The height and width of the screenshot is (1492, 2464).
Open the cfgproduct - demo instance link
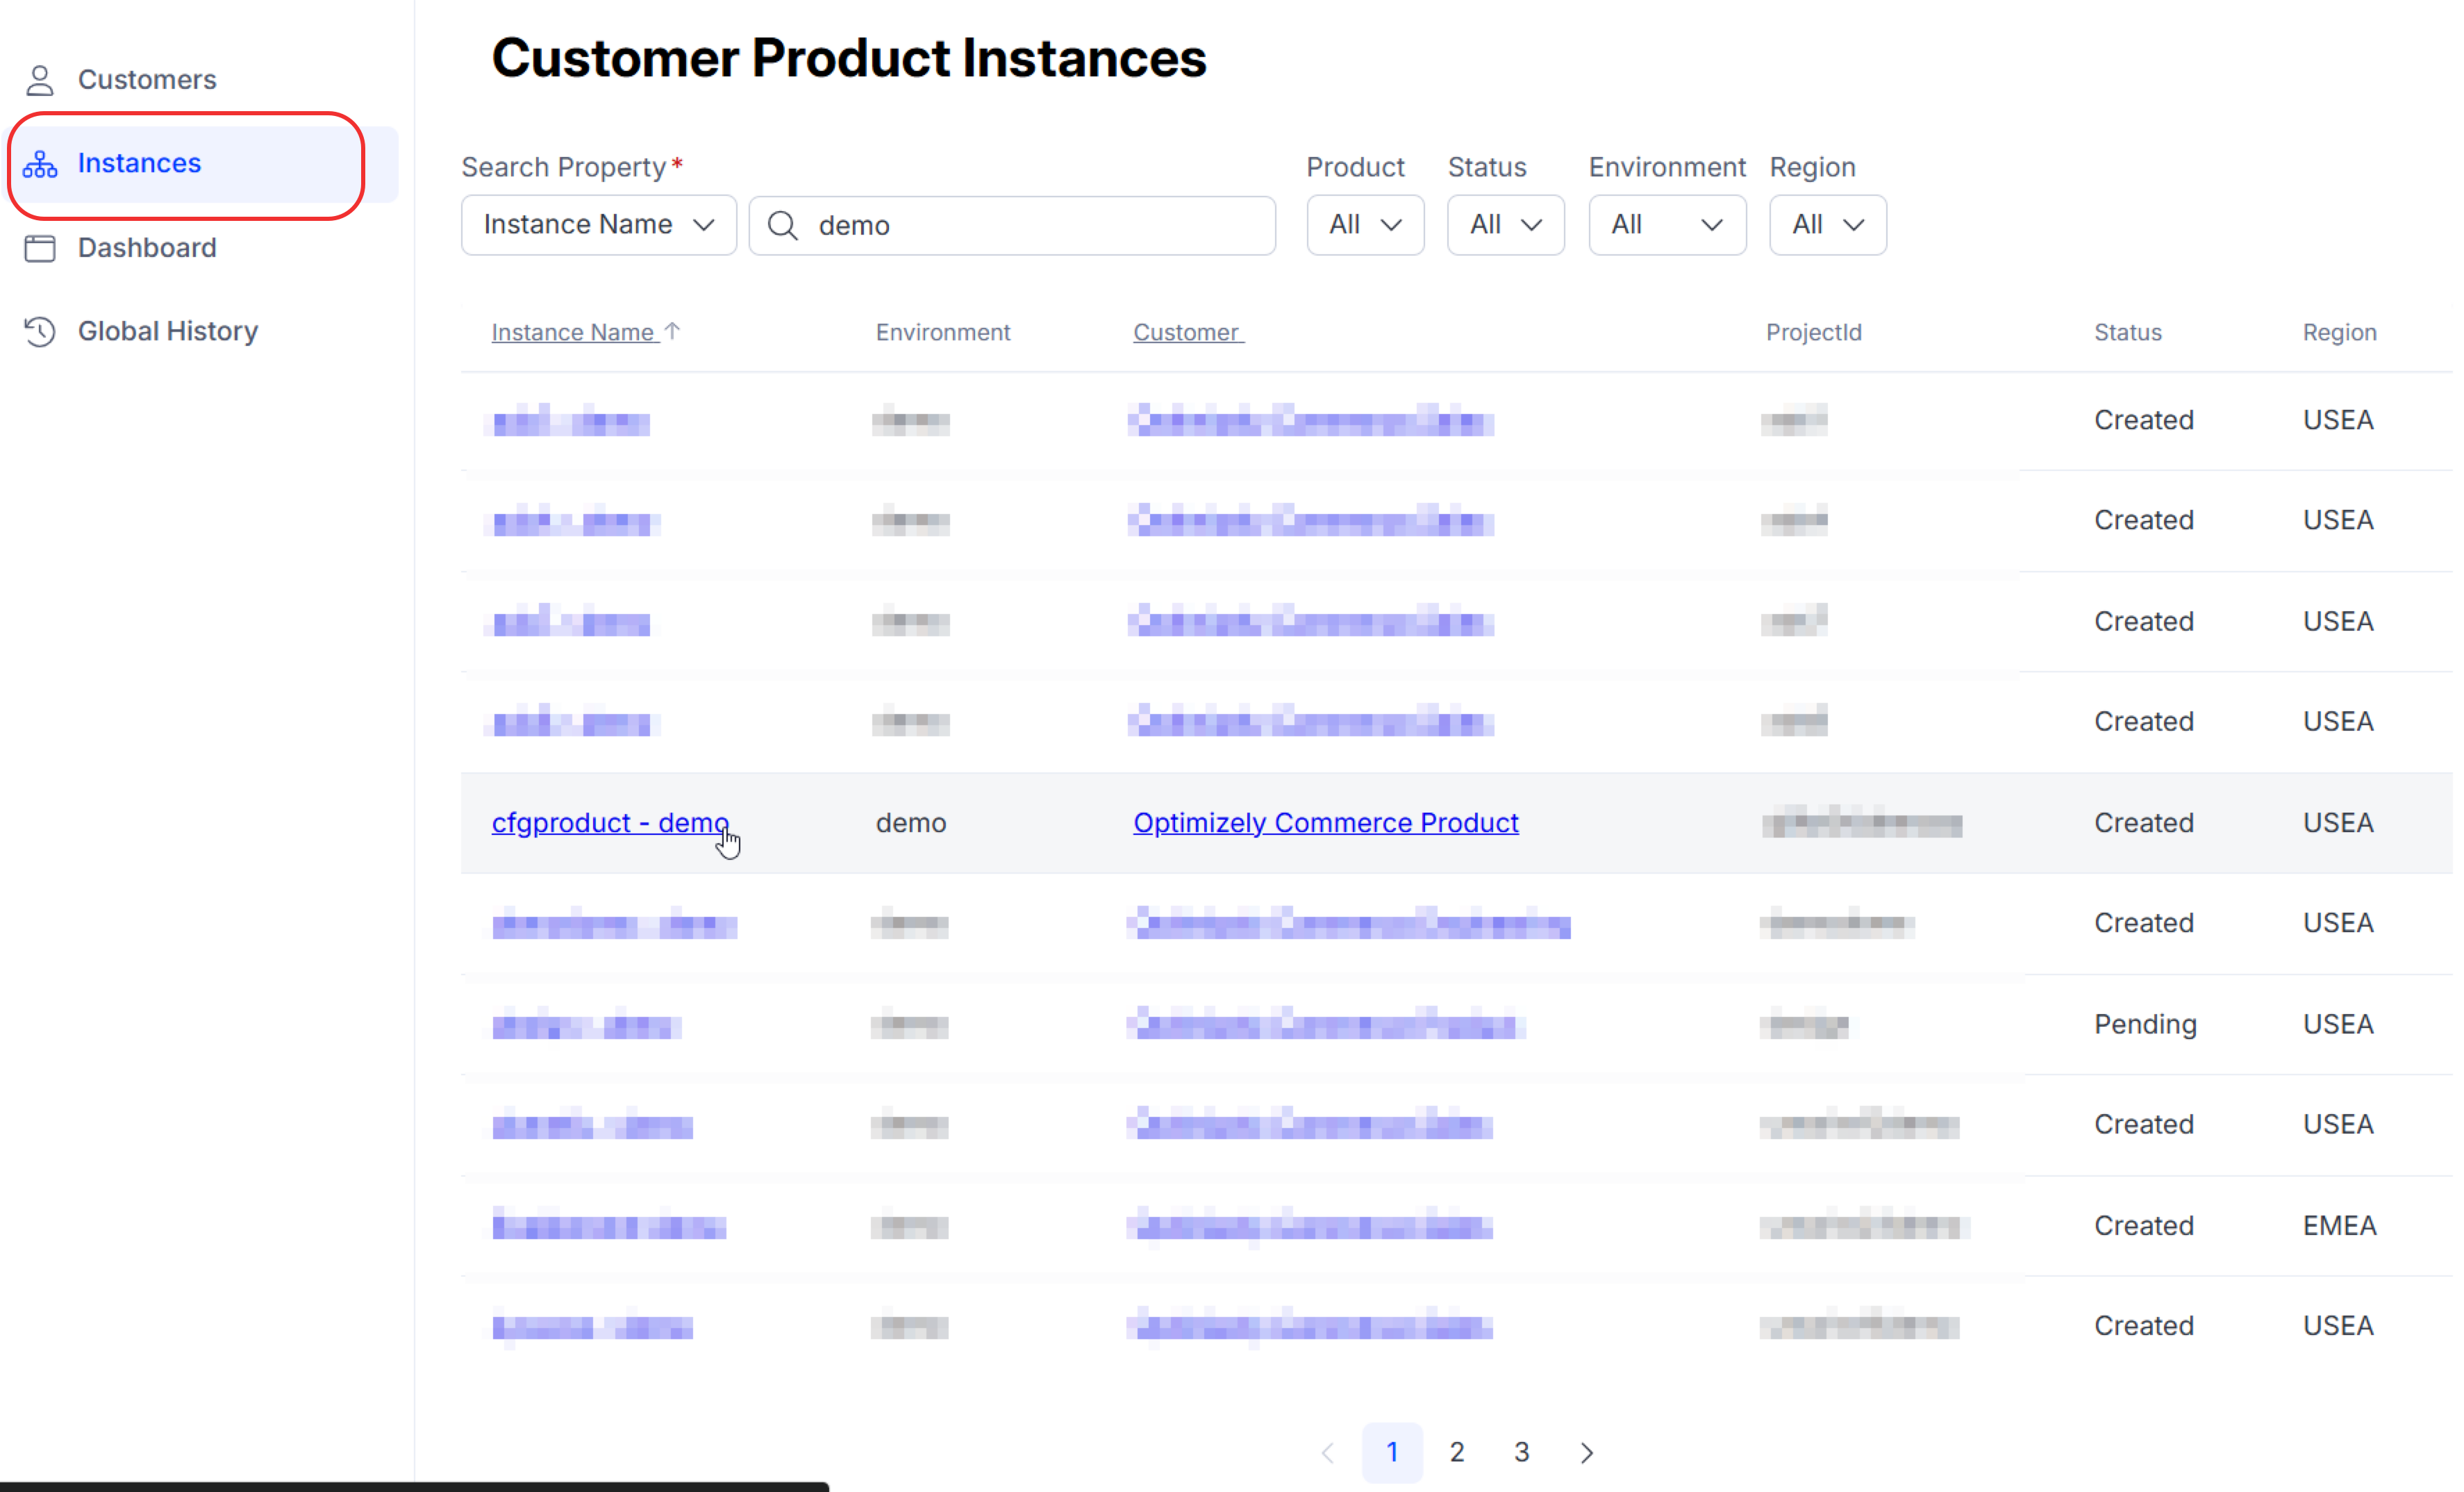610,822
